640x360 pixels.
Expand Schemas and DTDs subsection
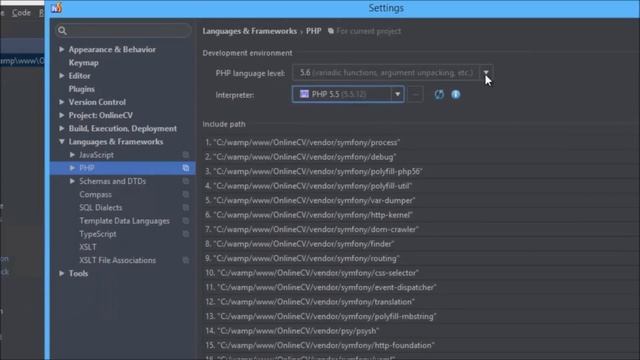click(x=72, y=181)
